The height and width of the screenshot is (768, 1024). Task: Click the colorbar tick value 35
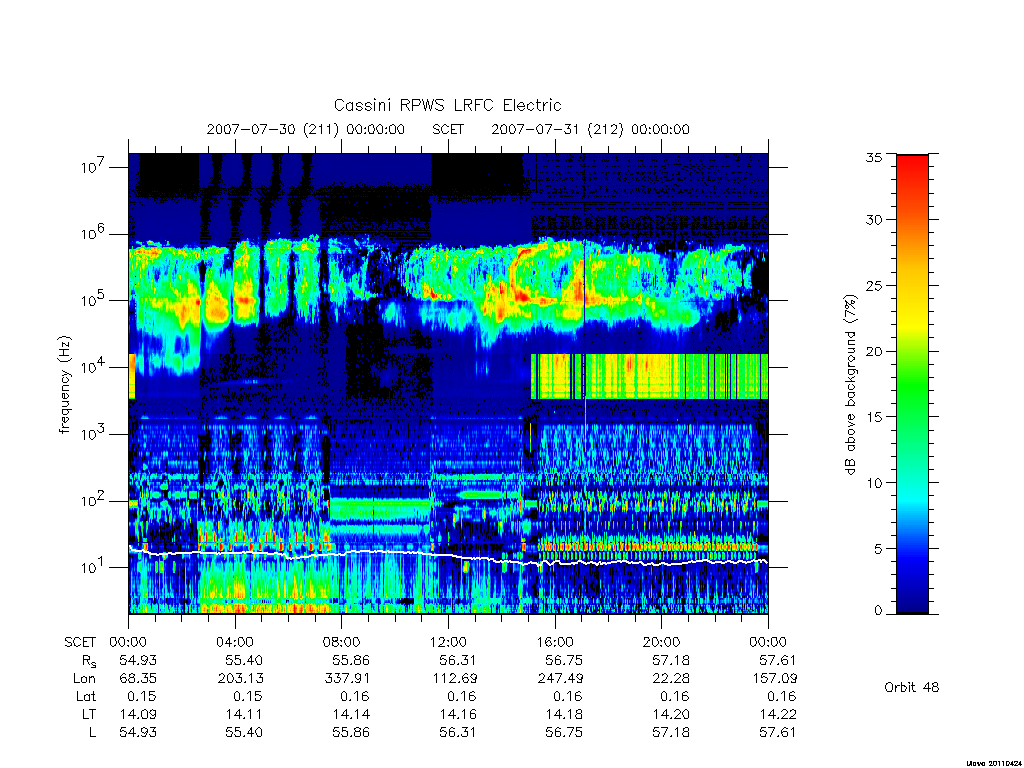pyautogui.click(x=874, y=157)
